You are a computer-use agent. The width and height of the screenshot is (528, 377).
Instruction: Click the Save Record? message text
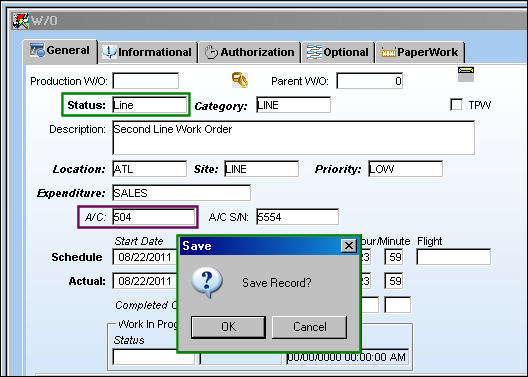tap(276, 283)
